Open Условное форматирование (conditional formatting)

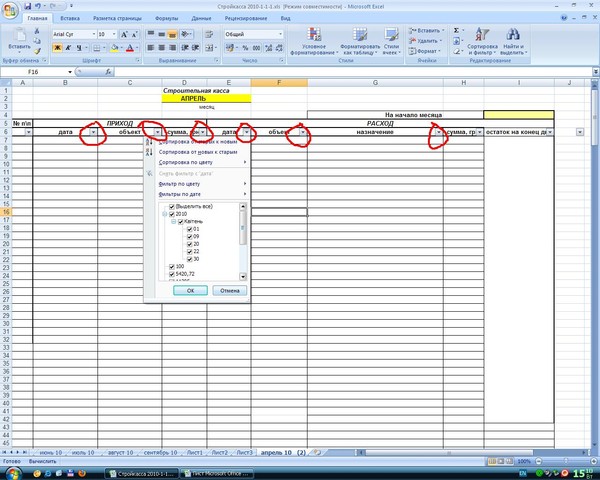[x=314, y=41]
